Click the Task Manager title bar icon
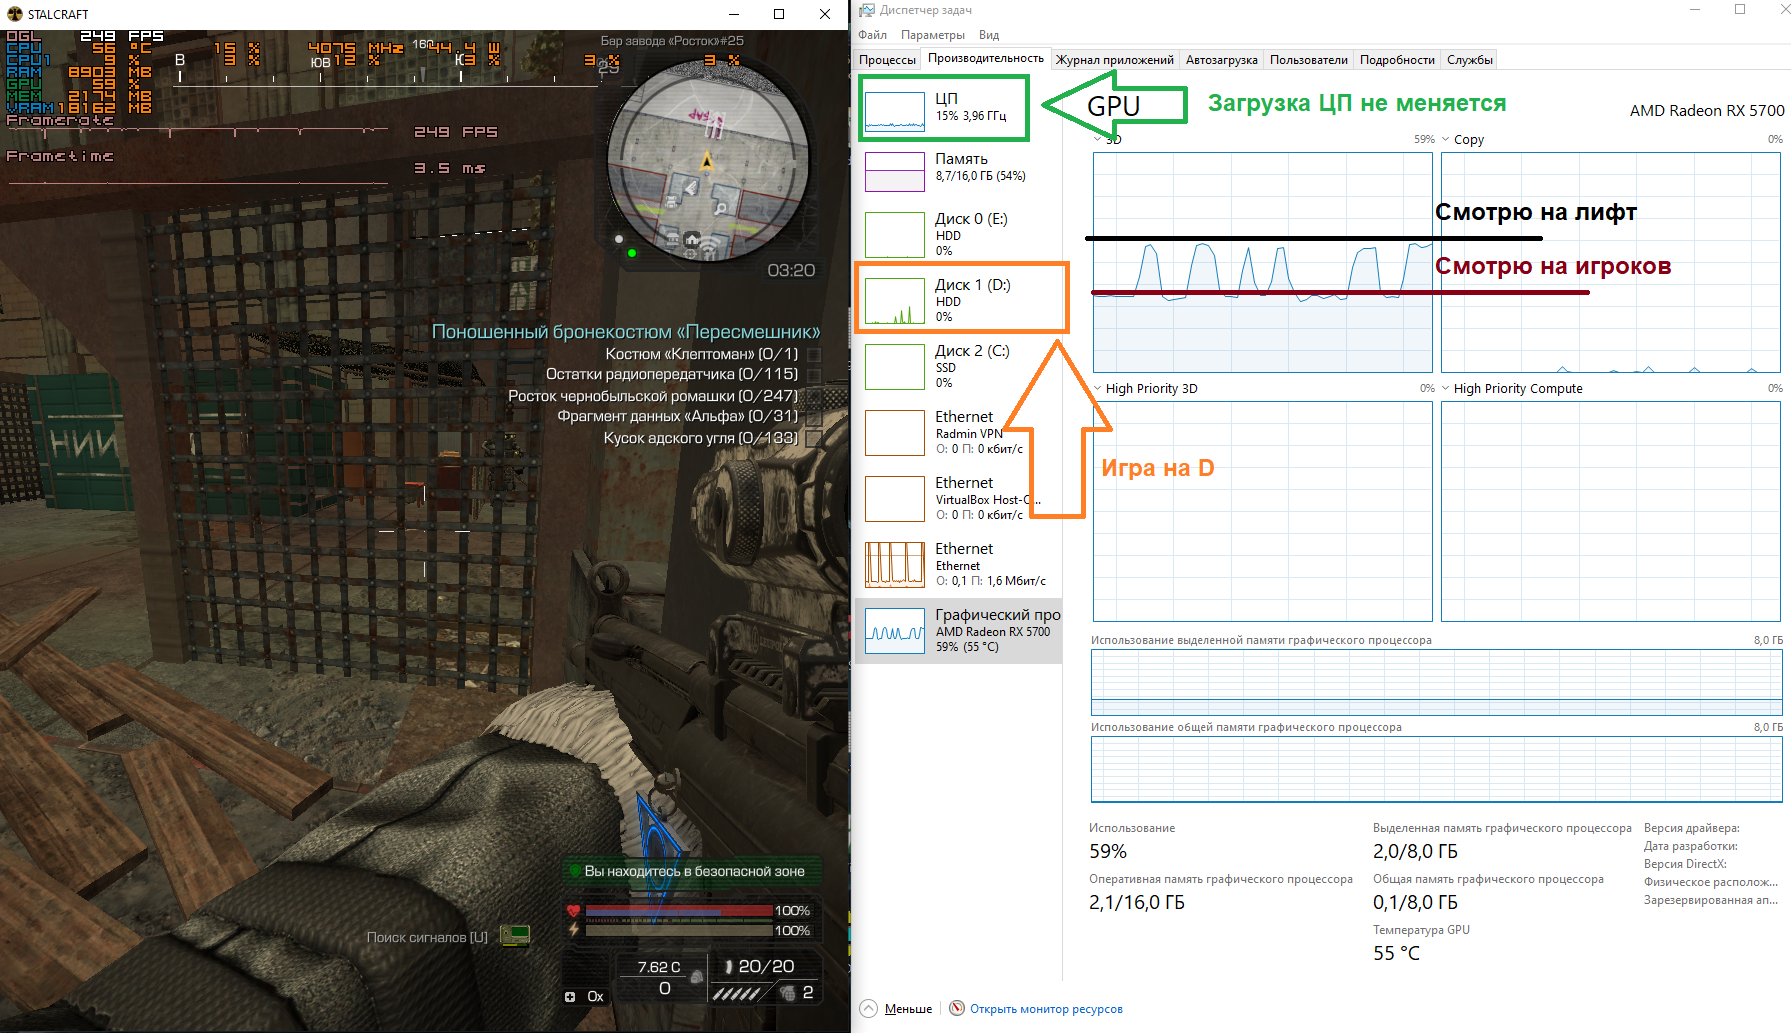 click(x=867, y=10)
